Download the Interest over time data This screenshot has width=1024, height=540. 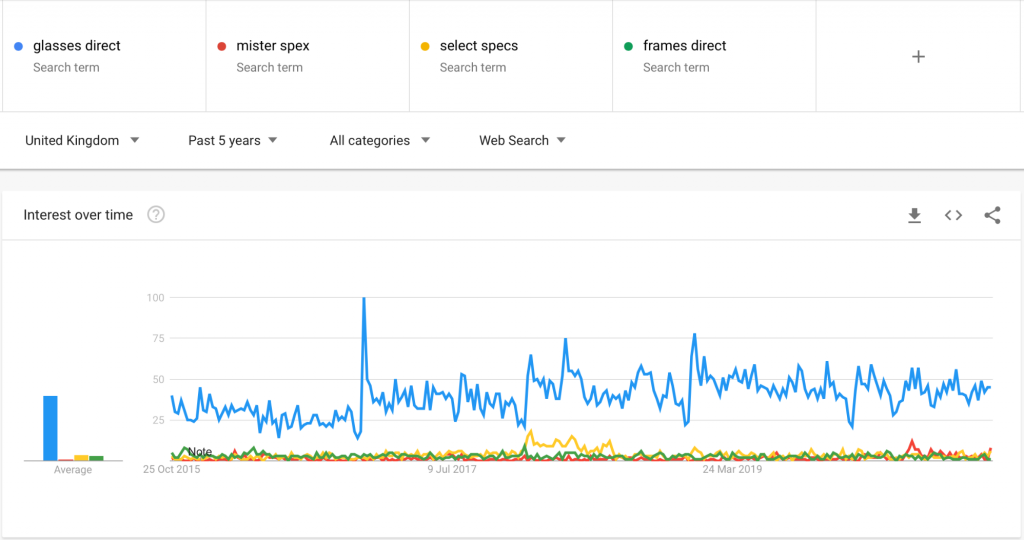pyautogui.click(x=914, y=215)
